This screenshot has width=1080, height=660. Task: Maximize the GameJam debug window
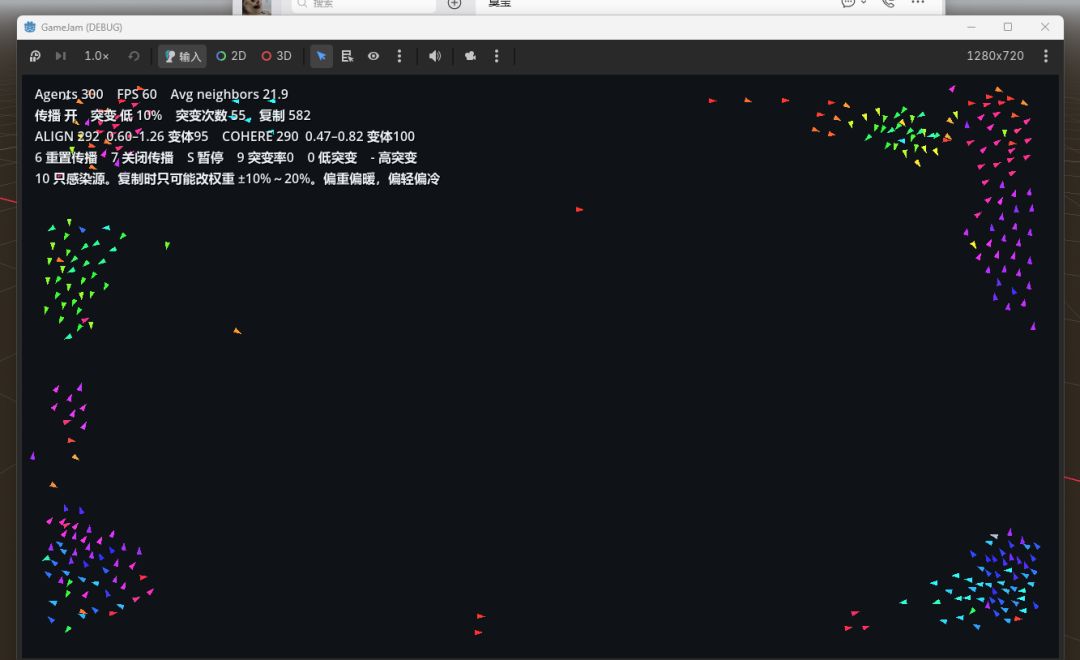point(1008,27)
